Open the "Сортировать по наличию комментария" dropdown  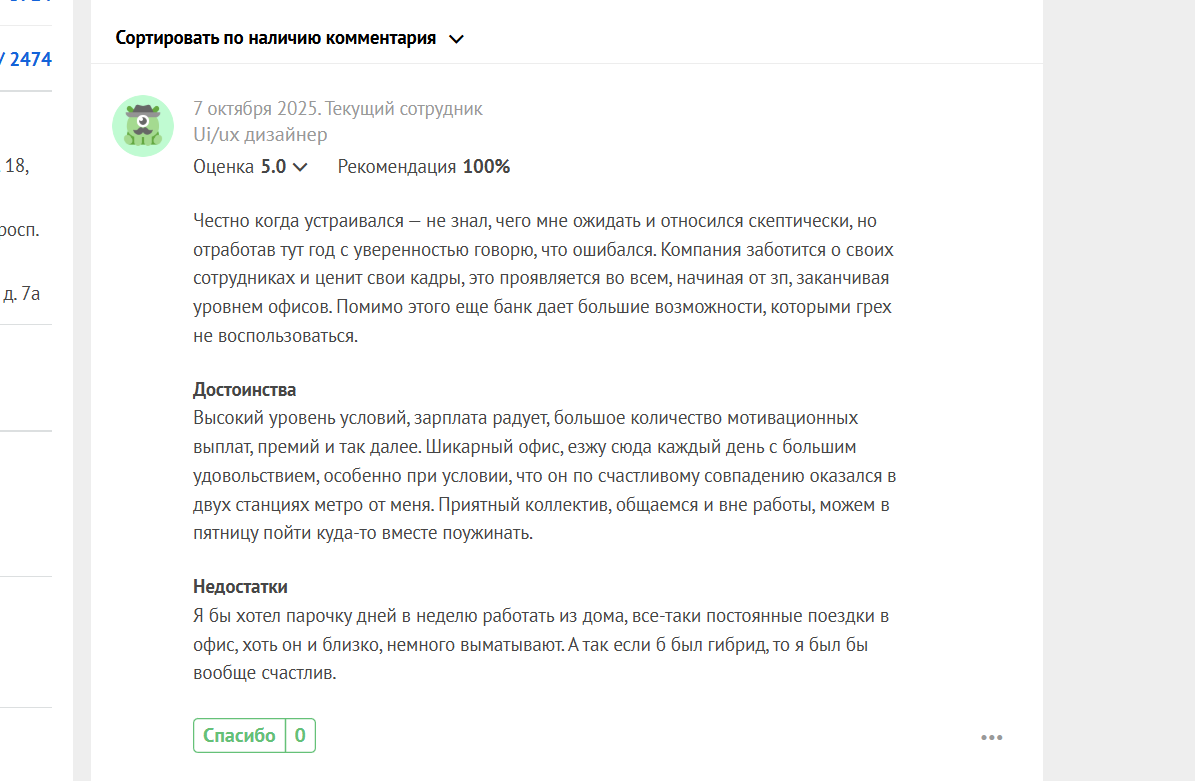[x=276, y=39]
